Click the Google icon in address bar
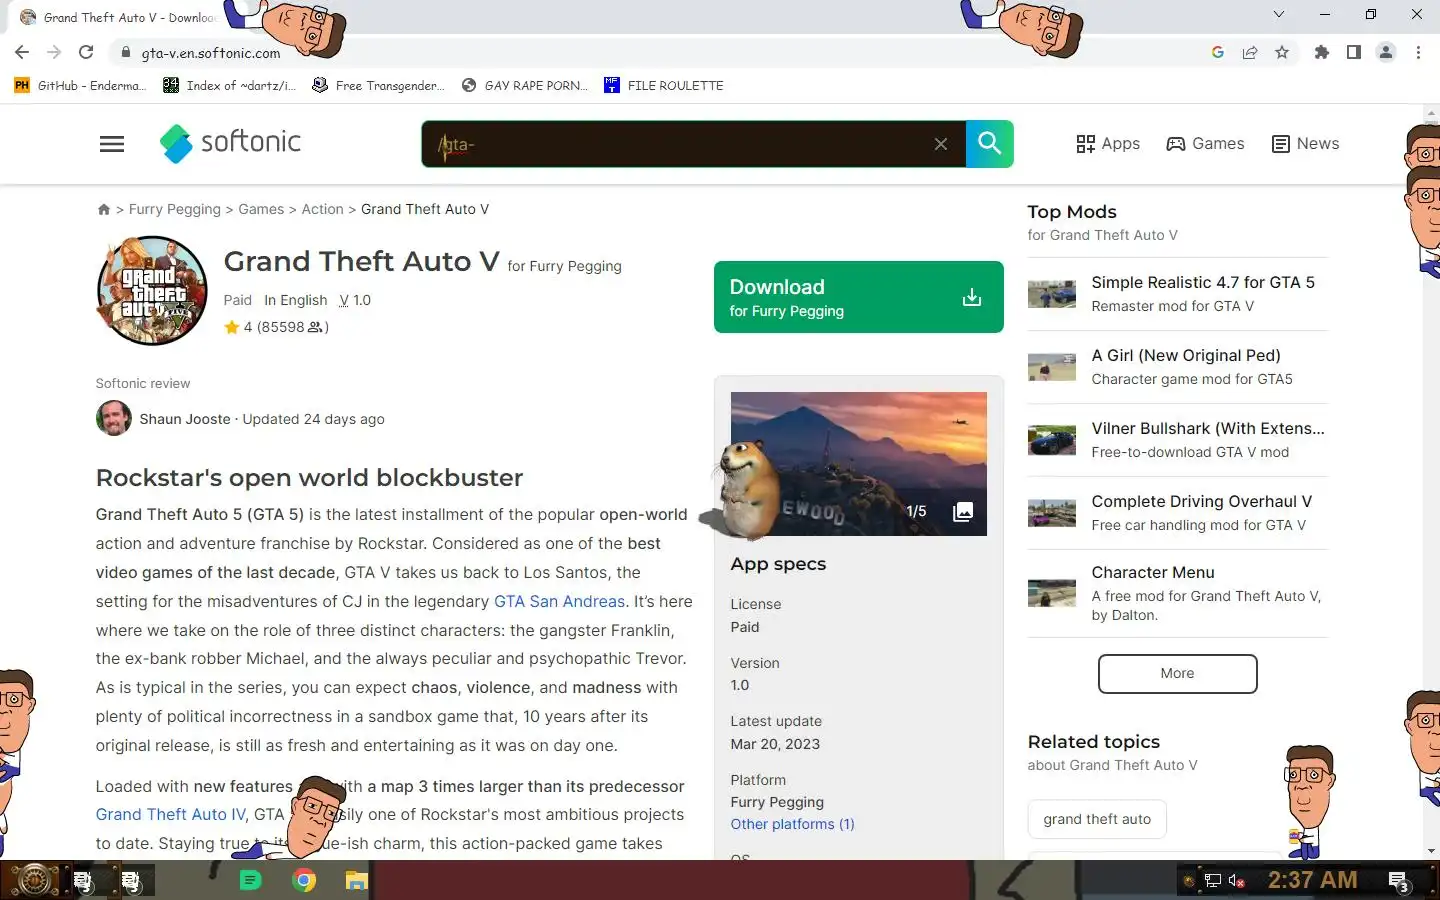The width and height of the screenshot is (1440, 900). click(x=1218, y=52)
